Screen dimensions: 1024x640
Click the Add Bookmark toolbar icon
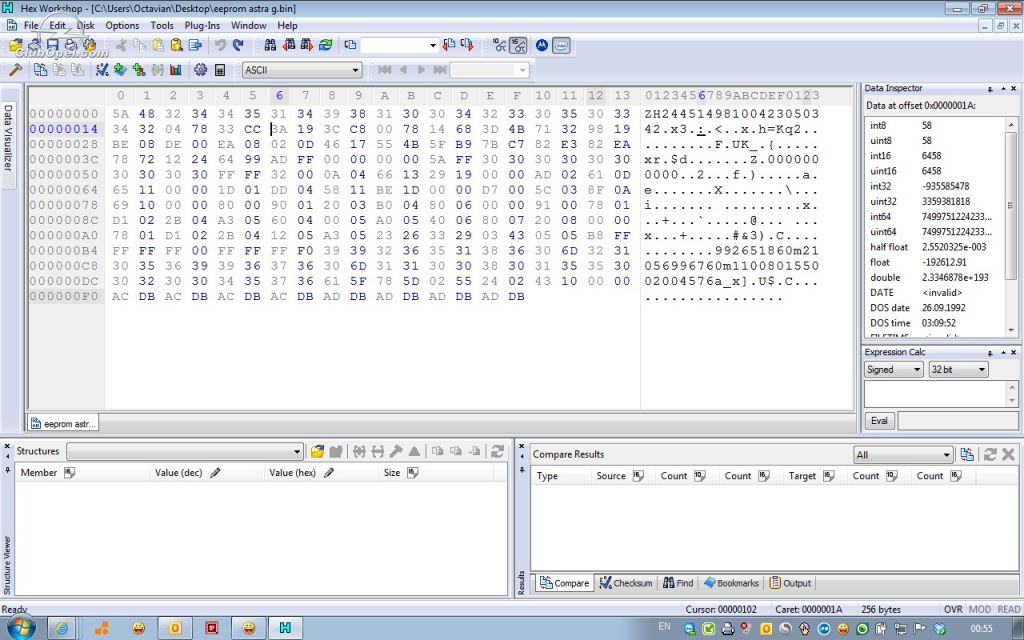(x=120, y=70)
